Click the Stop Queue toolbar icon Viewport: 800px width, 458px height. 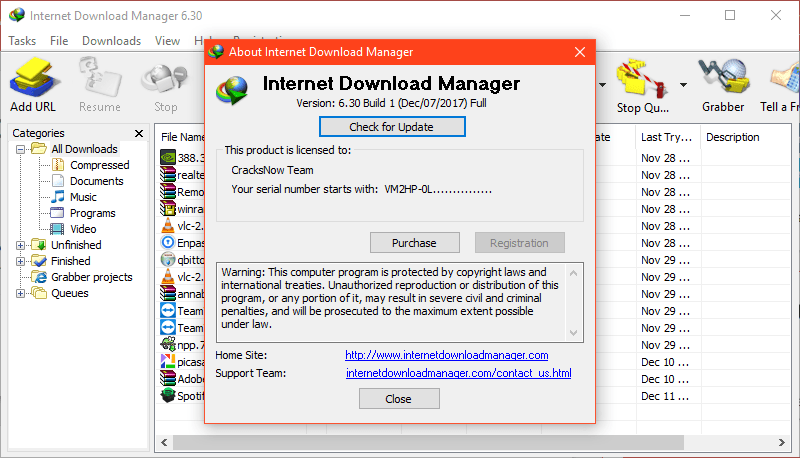click(642, 78)
